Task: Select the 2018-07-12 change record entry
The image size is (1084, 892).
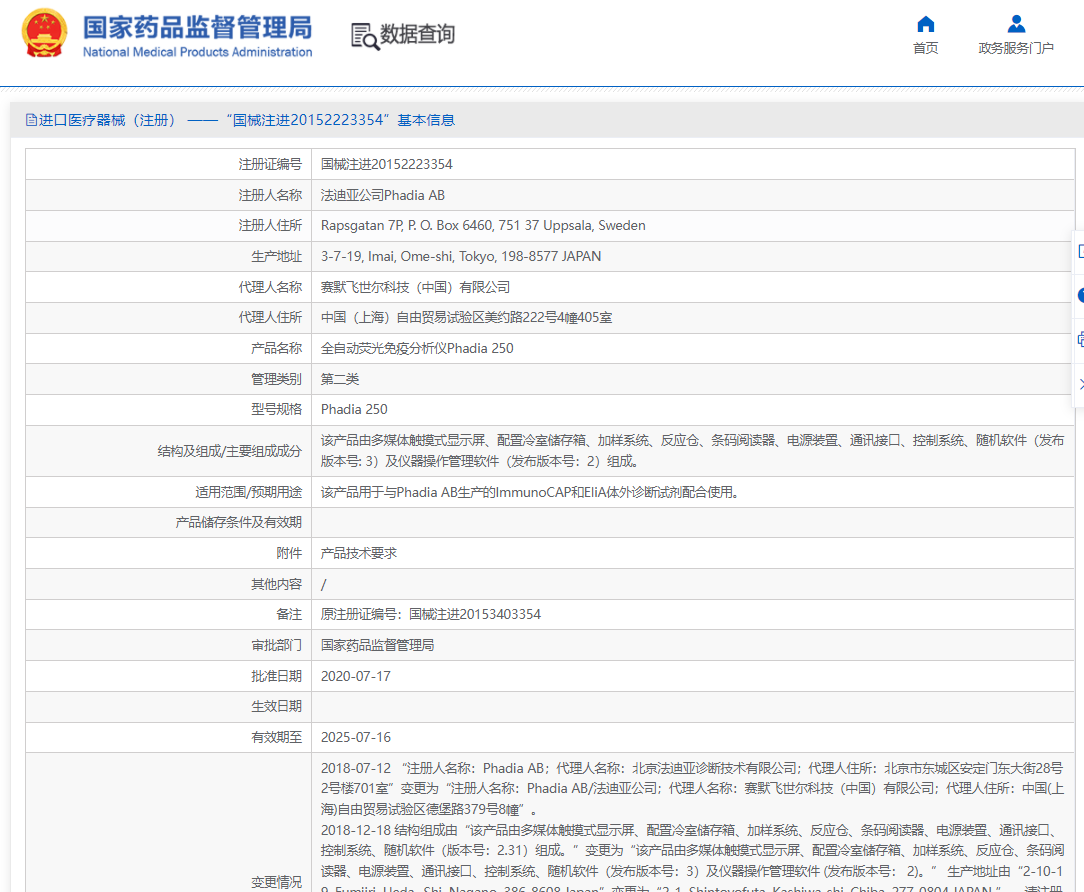Action: click(x=692, y=789)
